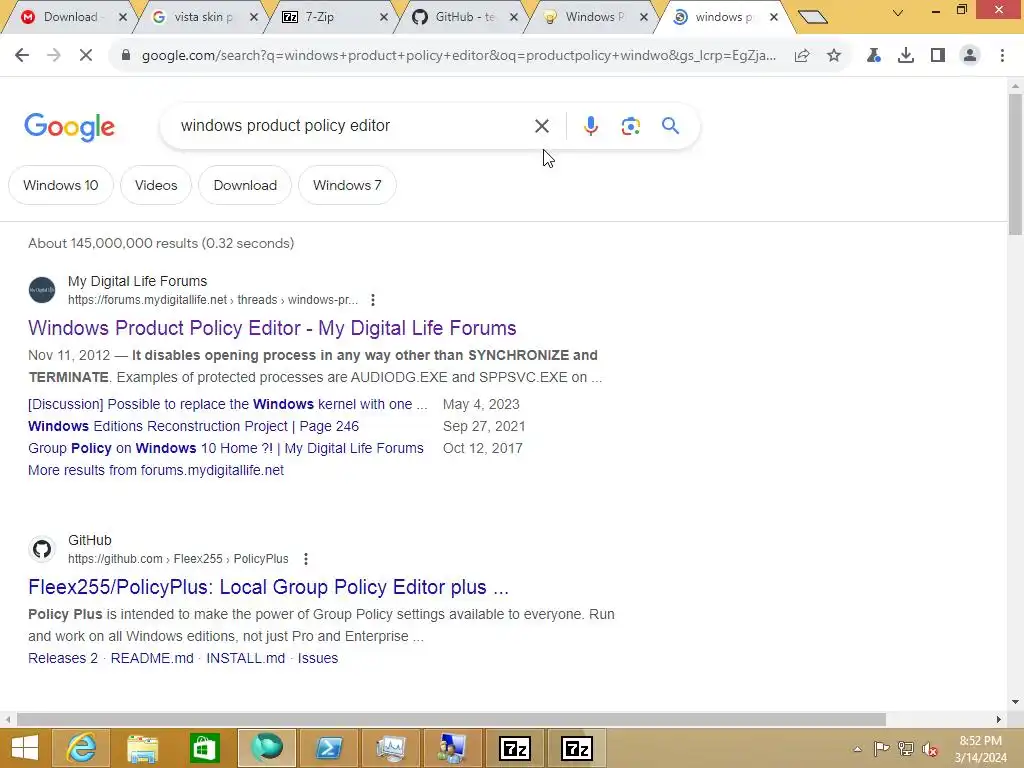Click the magnifier search button
The image size is (1024, 768).
670,125
